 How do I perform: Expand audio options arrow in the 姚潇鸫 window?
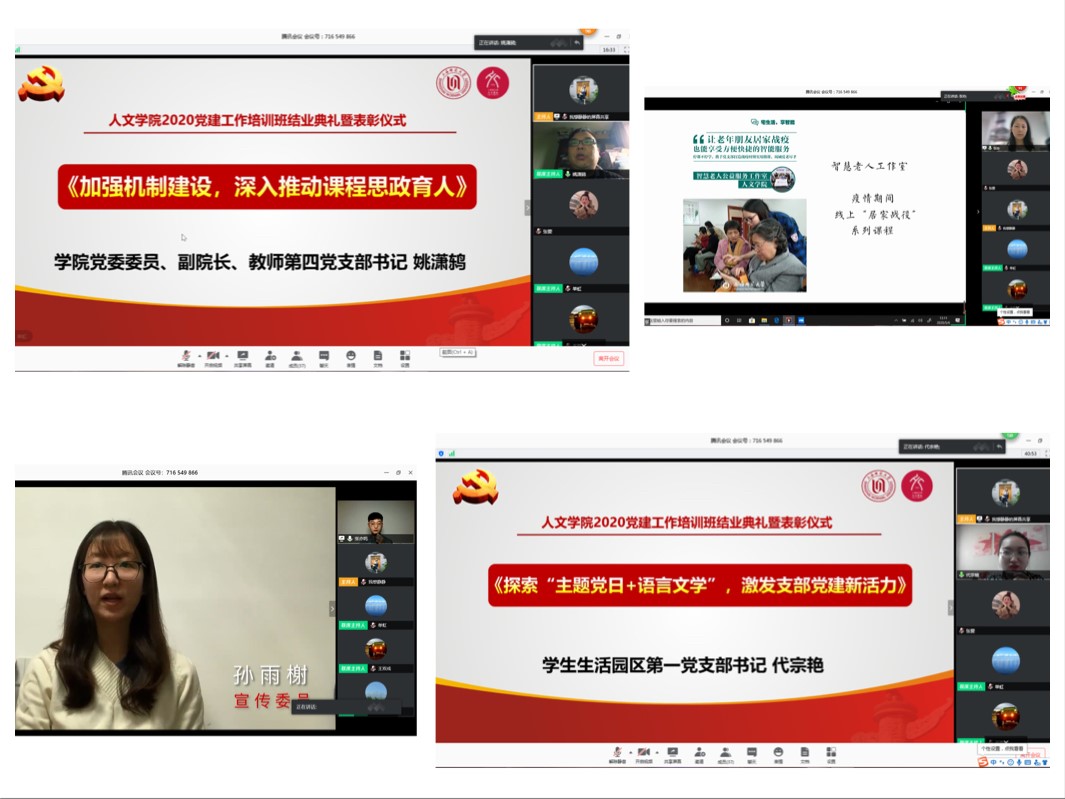pos(198,355)
